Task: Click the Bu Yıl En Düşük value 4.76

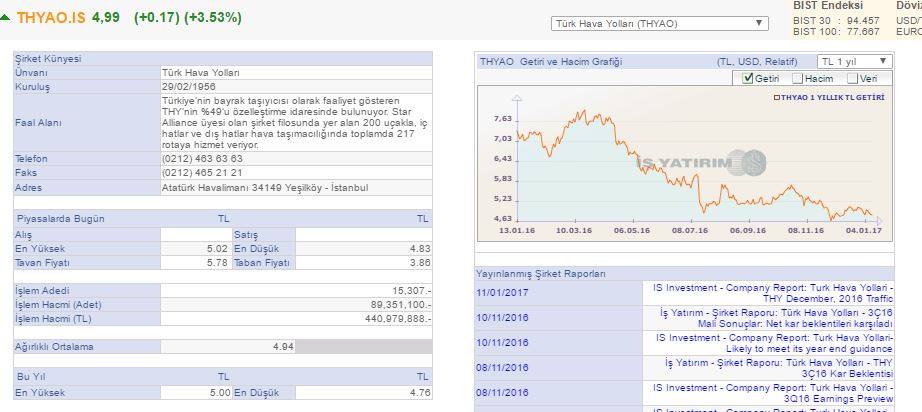Action: [420, 393]
